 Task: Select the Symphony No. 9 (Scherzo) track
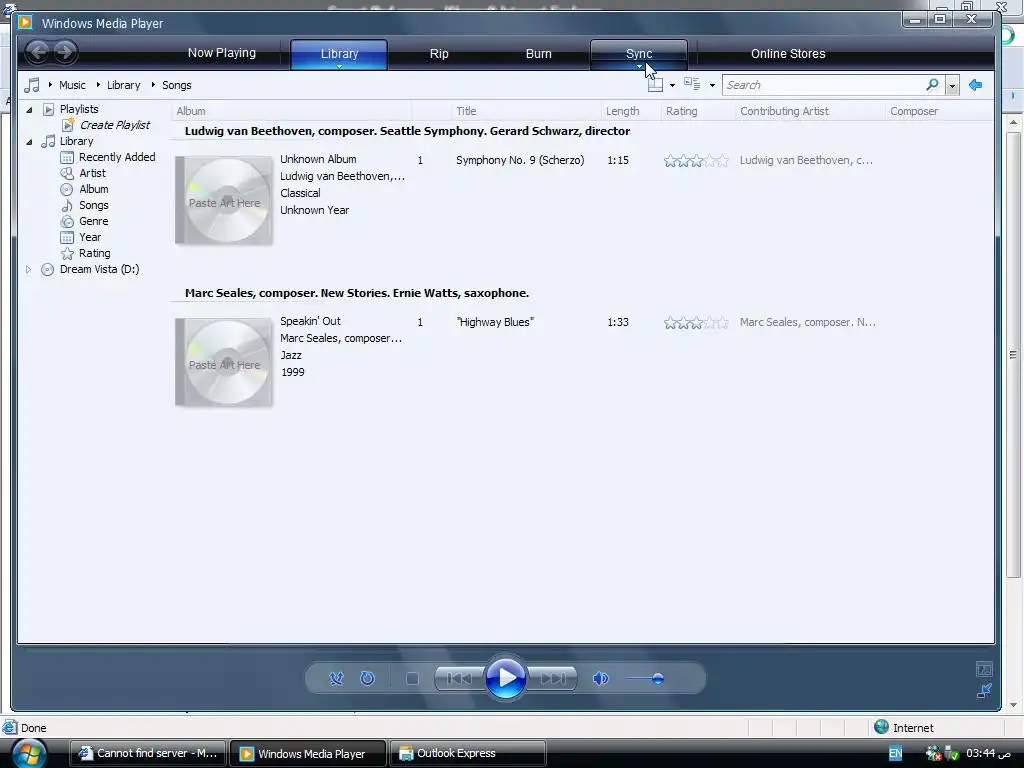[x=520, y=160]
